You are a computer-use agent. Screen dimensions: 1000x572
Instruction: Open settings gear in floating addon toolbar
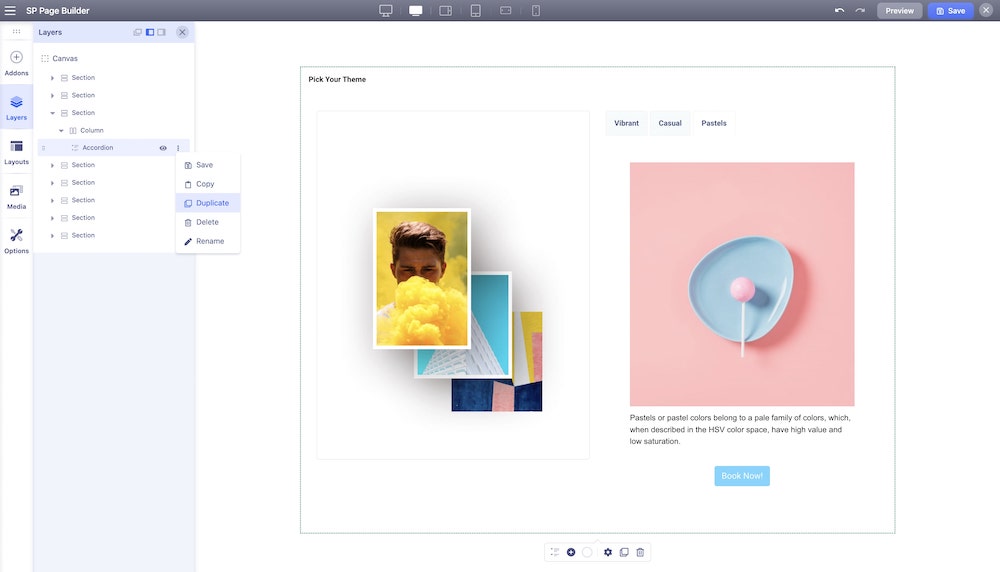point(607,552)
